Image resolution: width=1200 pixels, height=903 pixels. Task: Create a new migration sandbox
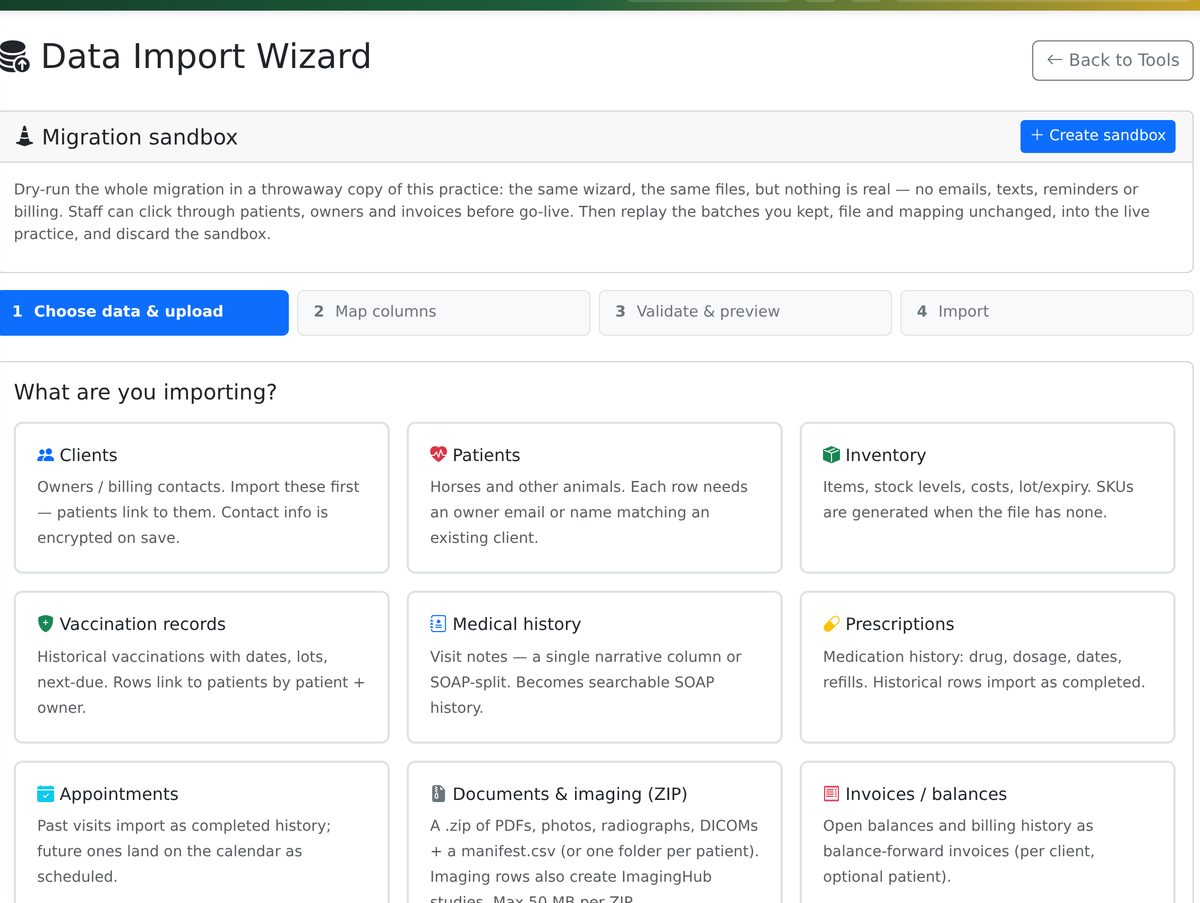coord(1098,136)
